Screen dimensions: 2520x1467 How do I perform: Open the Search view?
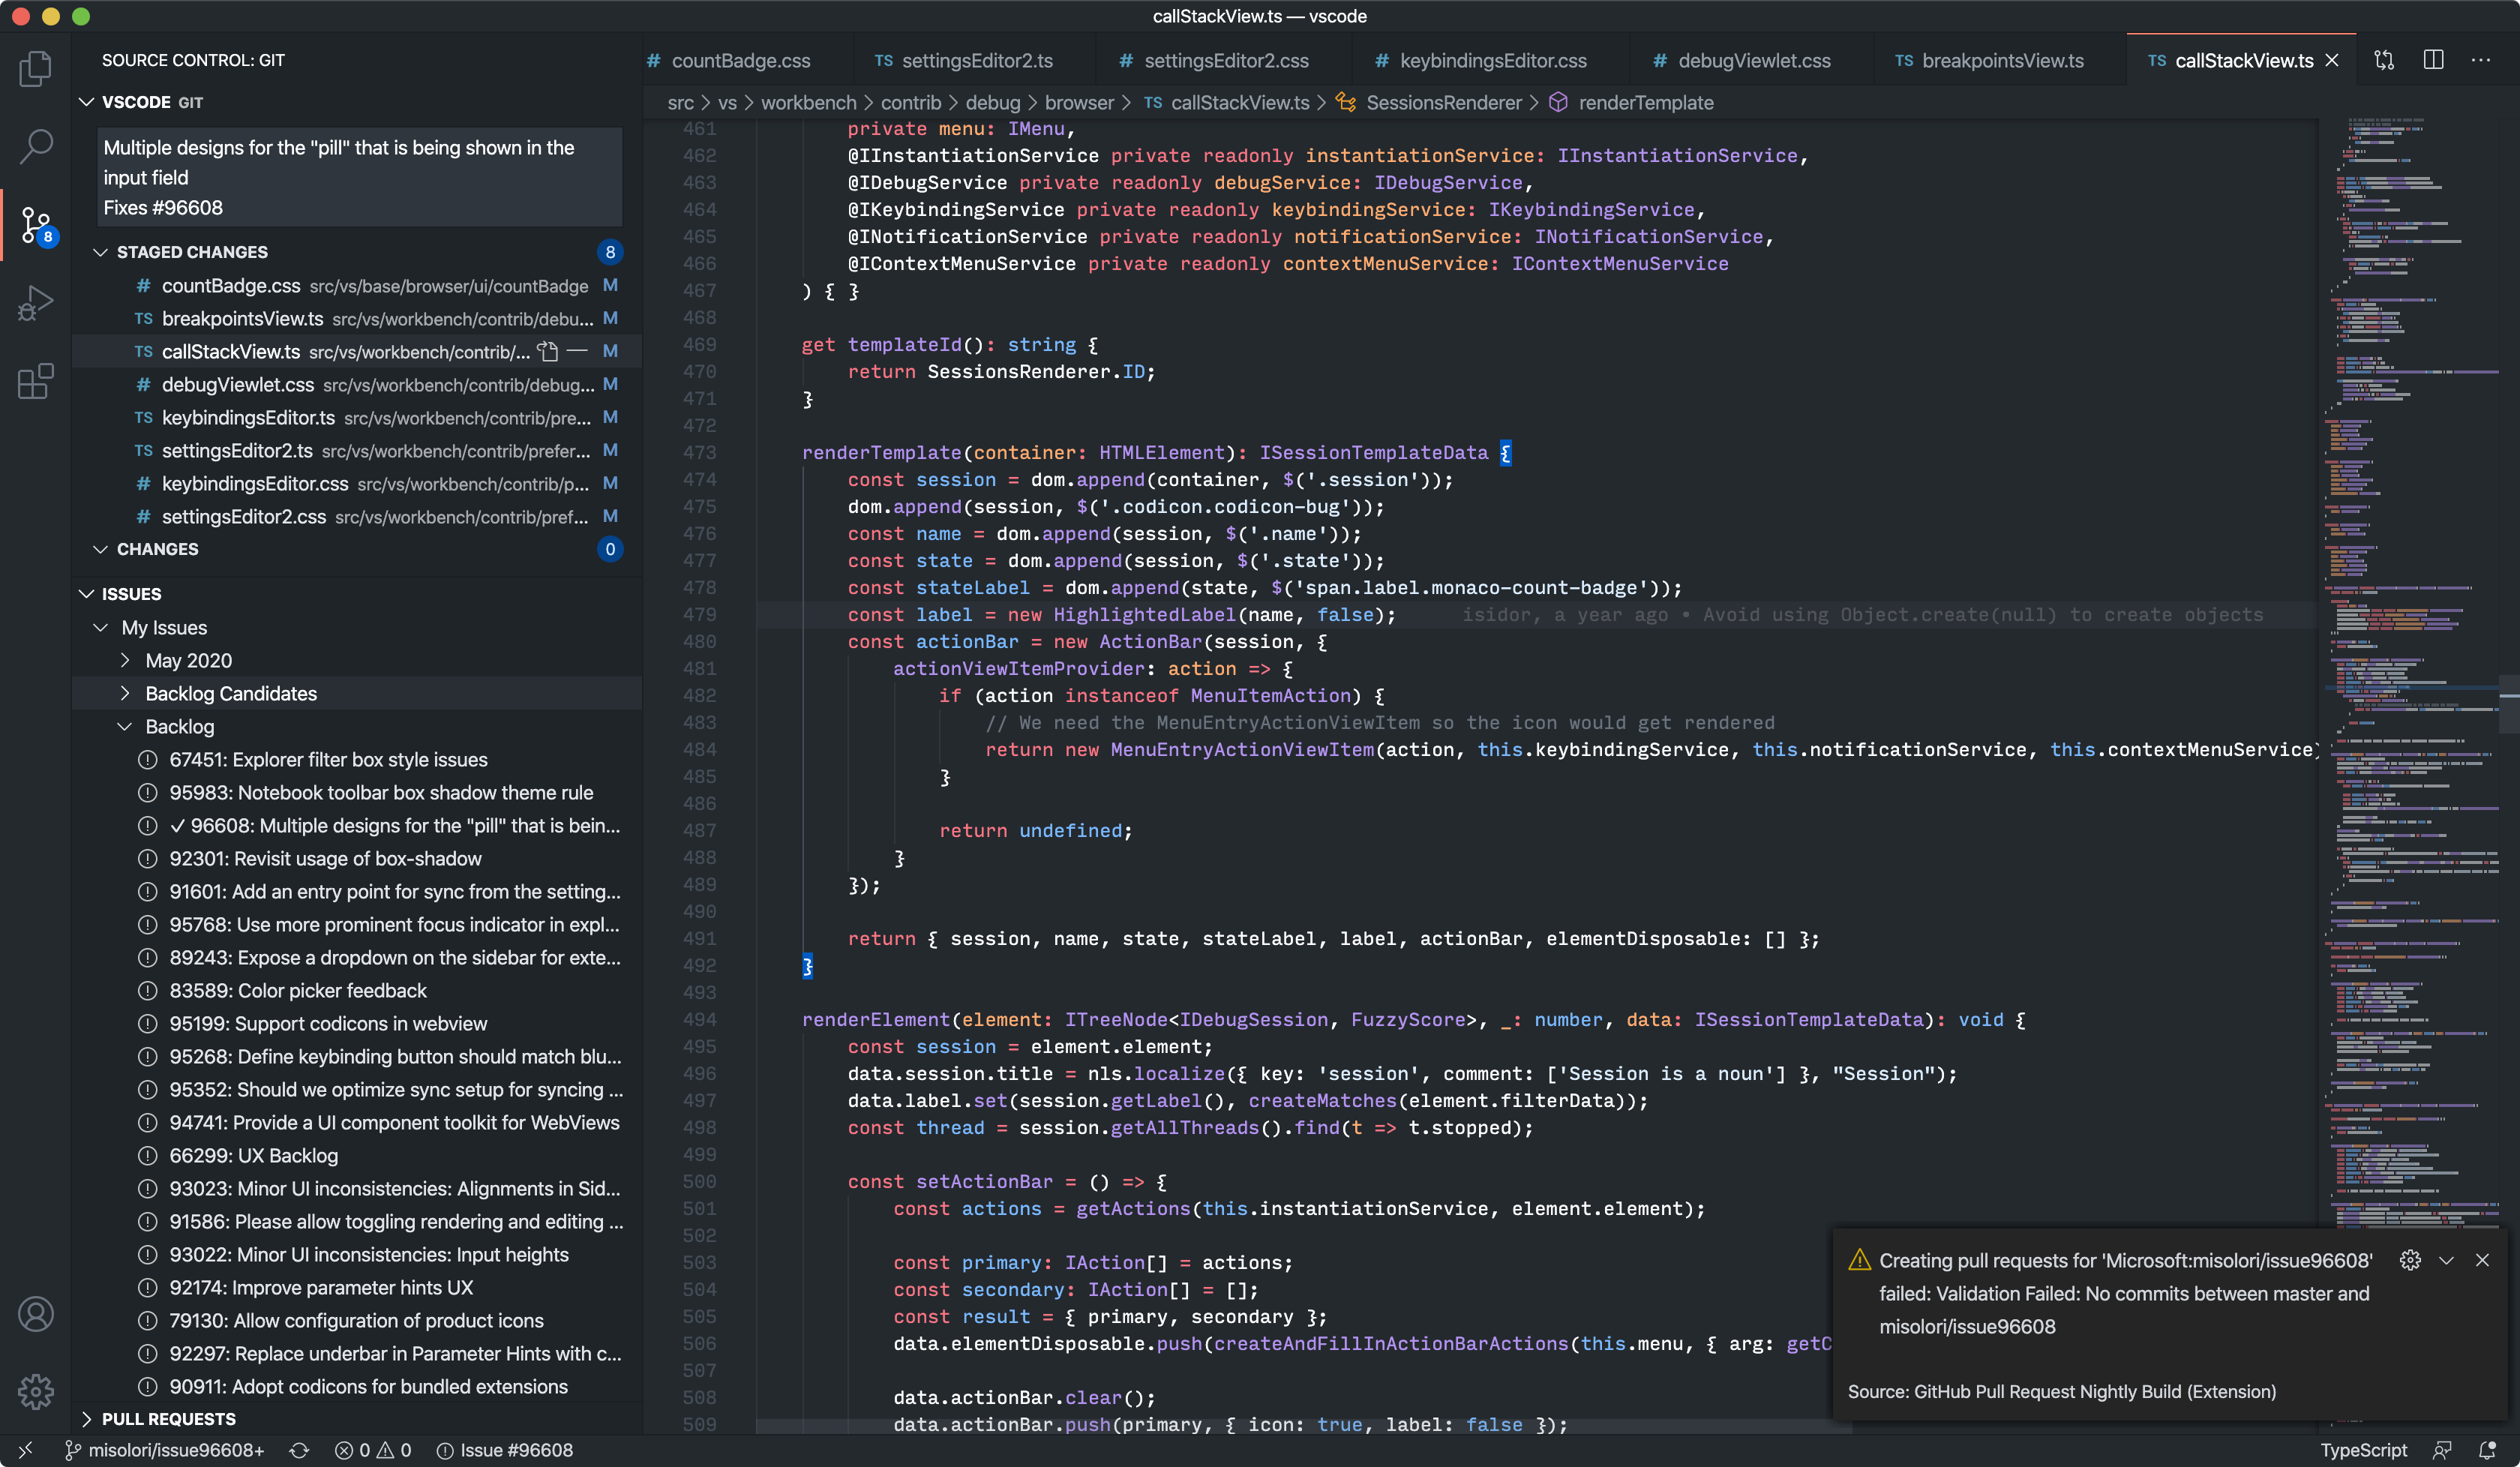pyautogui.click(x=36, y=146)
